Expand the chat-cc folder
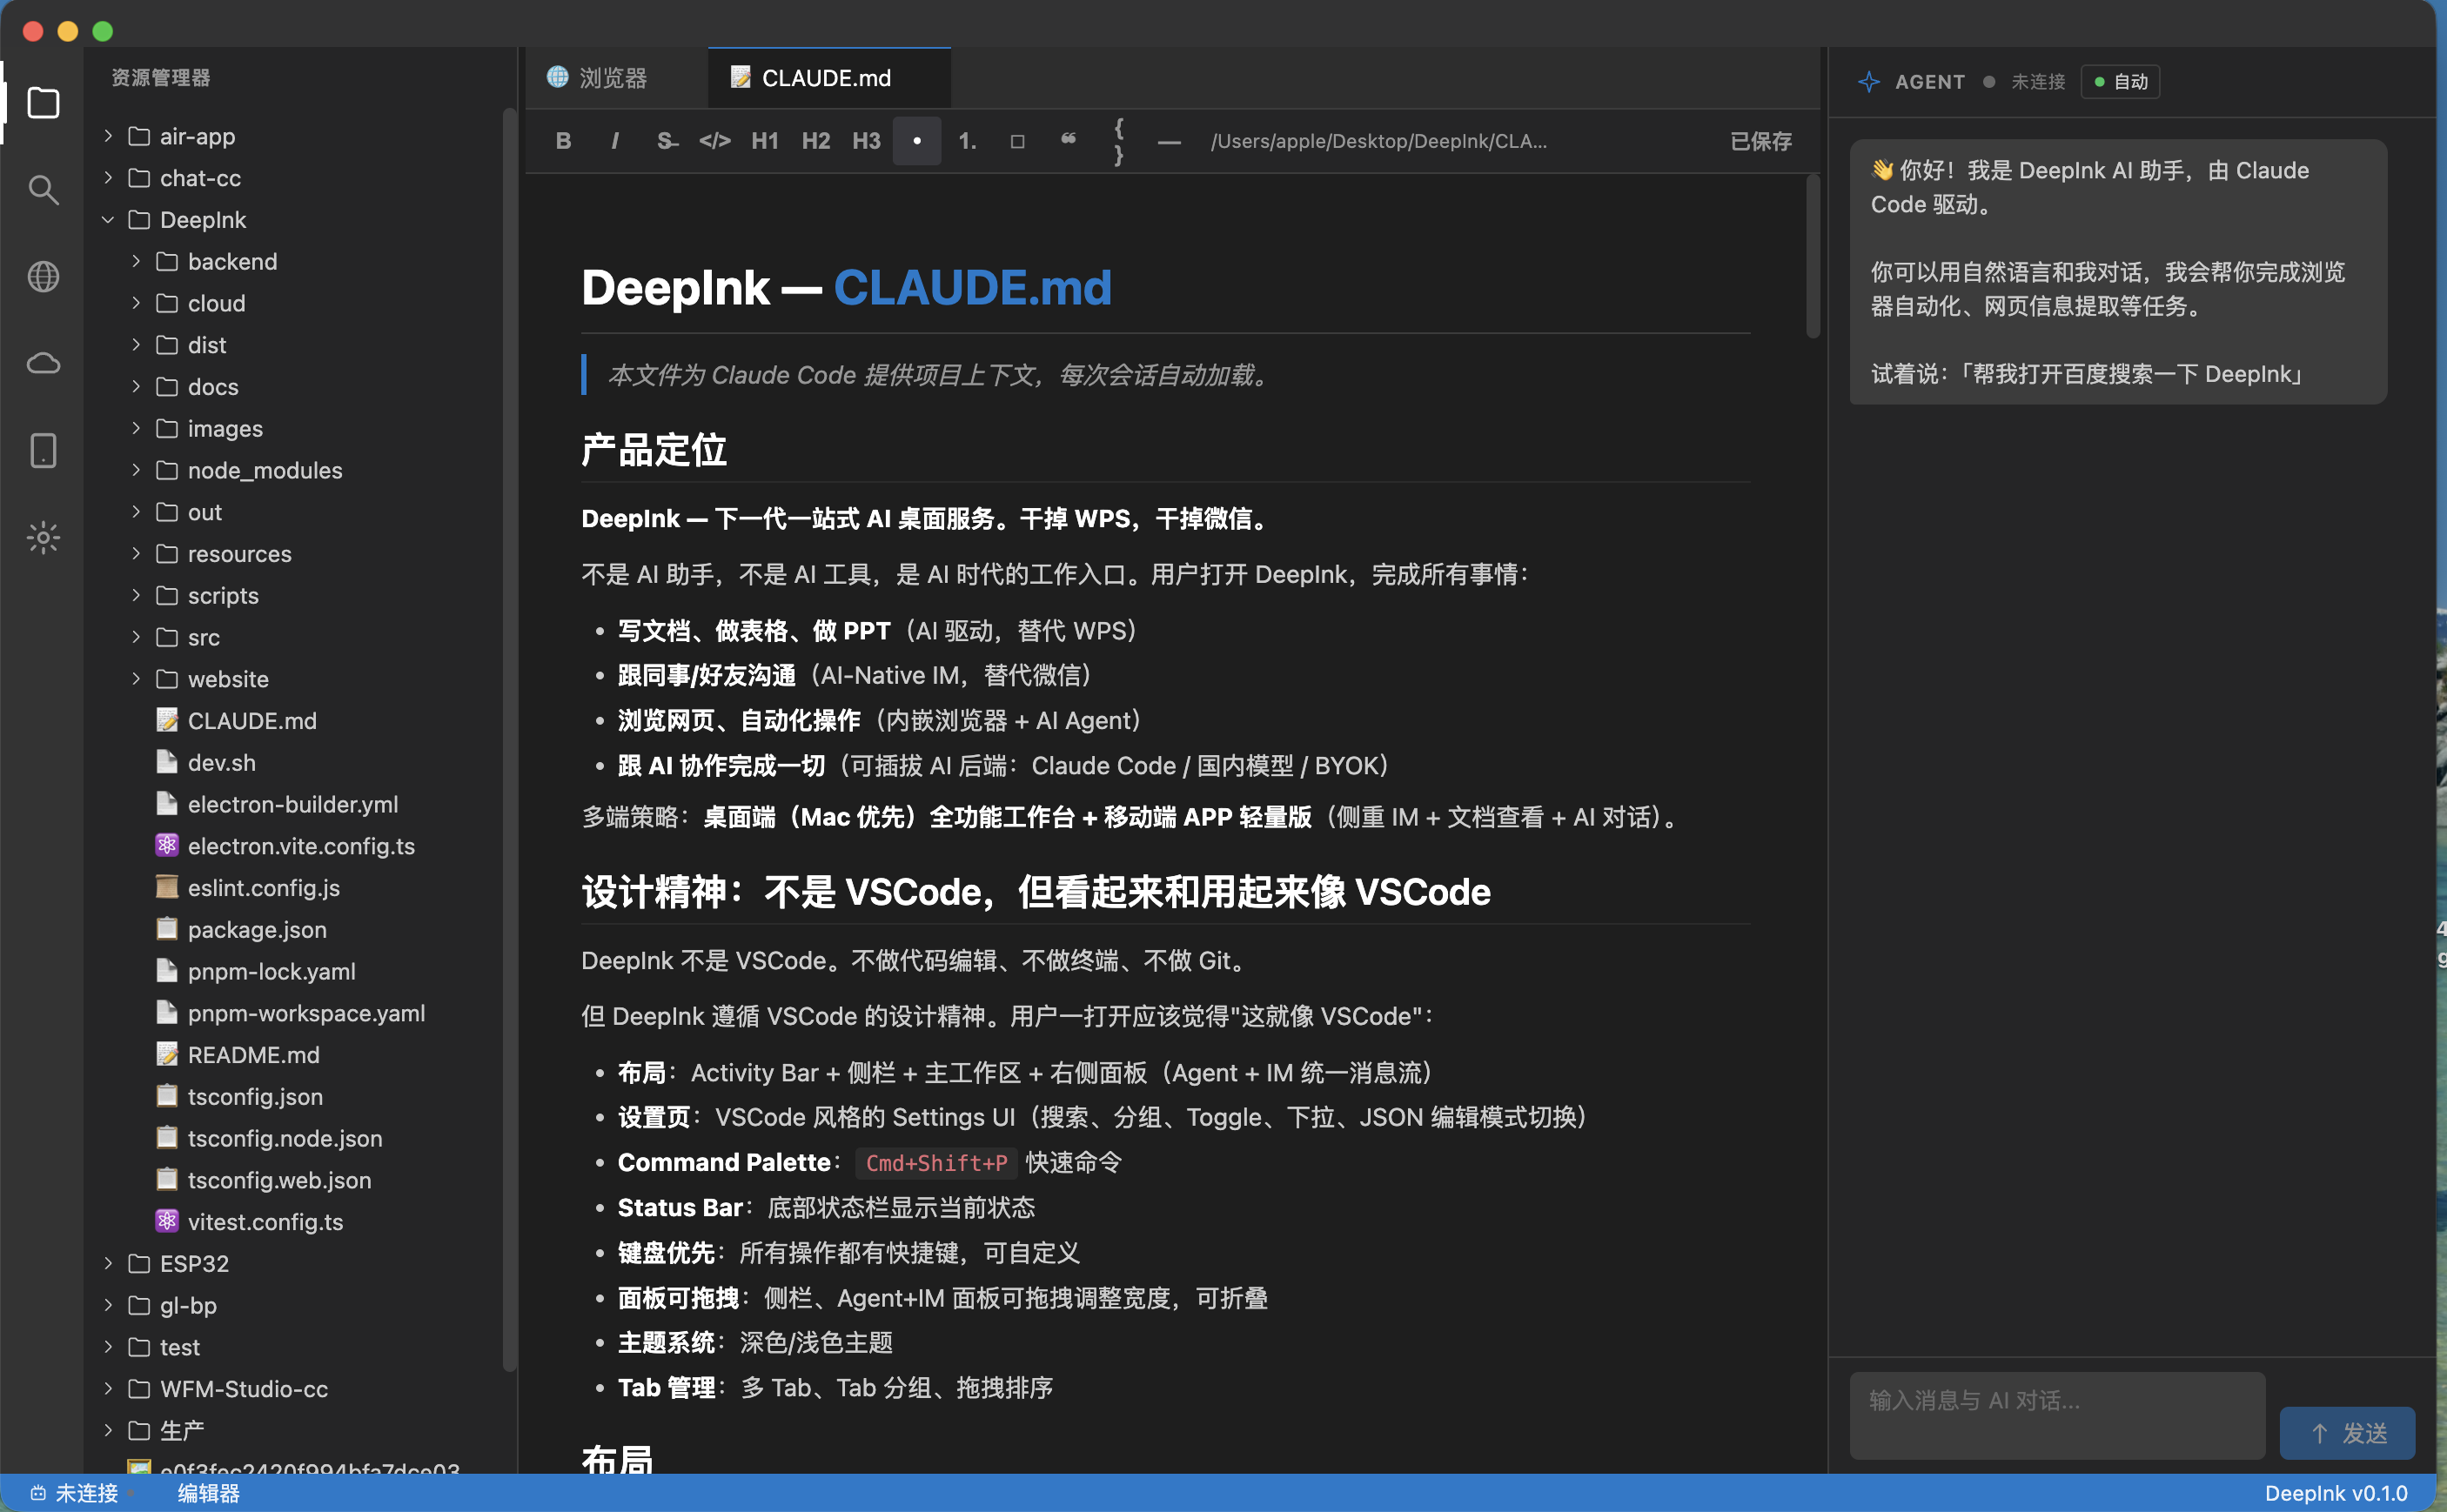This screenshot has height=1512, width=2447. pyautogui.click(x=108, y=177)
